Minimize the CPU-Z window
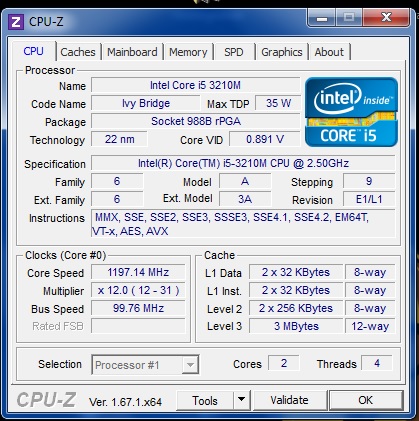 (321, 18)
